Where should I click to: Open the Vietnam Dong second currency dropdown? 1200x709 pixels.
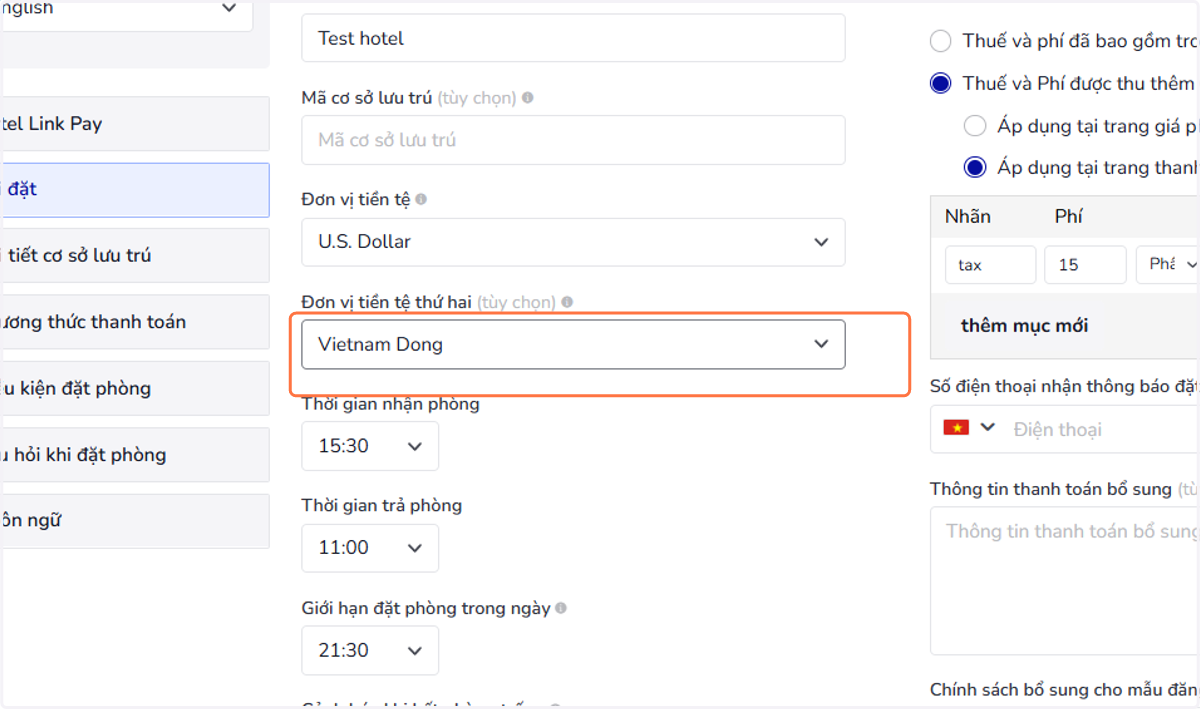573,344
